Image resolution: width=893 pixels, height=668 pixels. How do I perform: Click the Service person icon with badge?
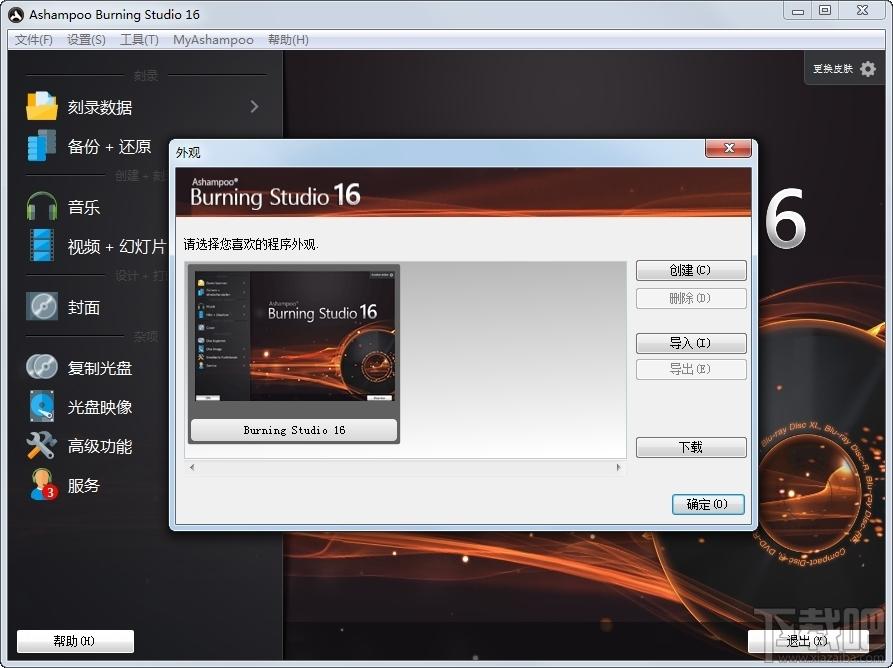pos(43,485)
